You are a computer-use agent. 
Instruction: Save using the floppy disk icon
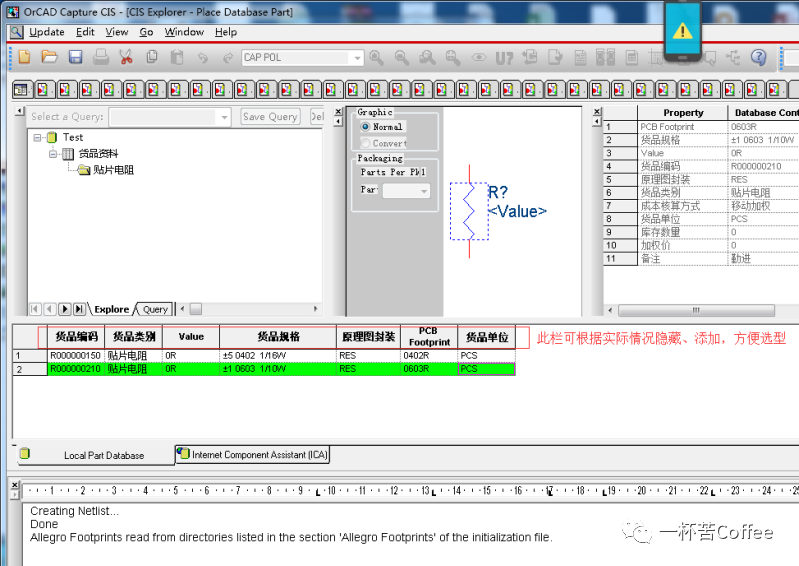coord(75,57)
